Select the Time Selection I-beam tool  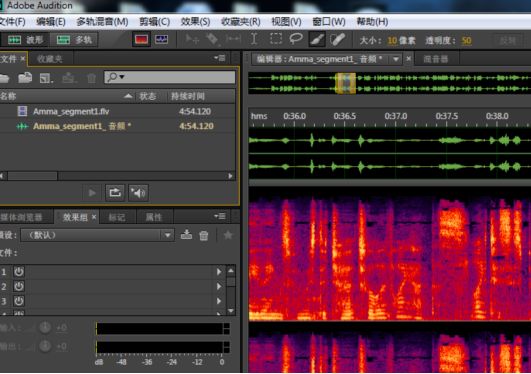tap(254, 40)
